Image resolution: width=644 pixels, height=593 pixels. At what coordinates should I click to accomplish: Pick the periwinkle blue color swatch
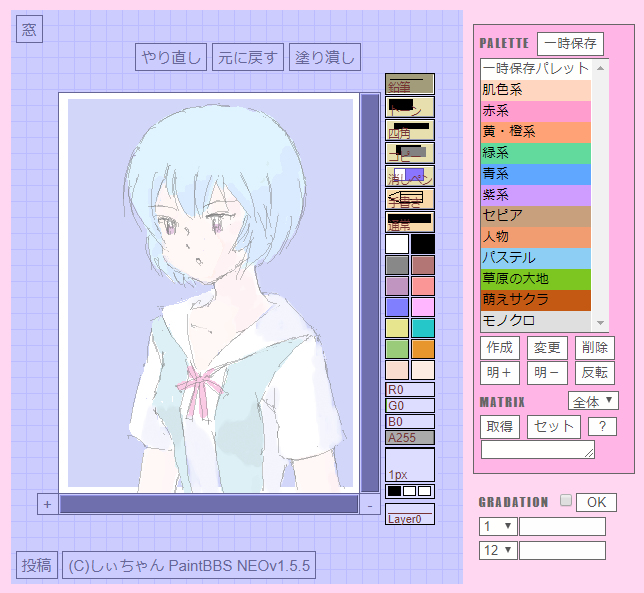pos(397,307)
